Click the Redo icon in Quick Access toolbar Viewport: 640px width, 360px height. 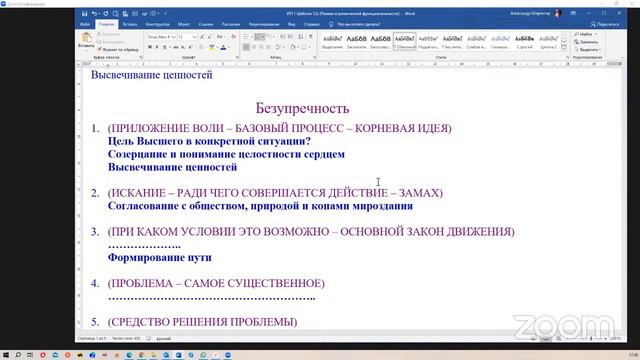coord(106,13)
